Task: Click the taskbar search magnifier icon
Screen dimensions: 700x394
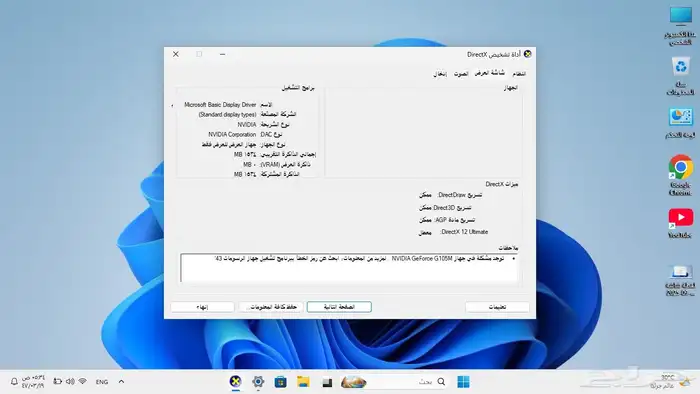Action: 441,382
